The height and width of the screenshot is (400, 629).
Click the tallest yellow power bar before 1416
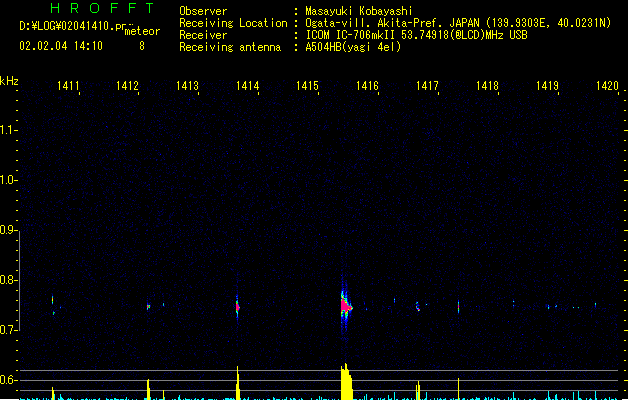coord(347,382)
